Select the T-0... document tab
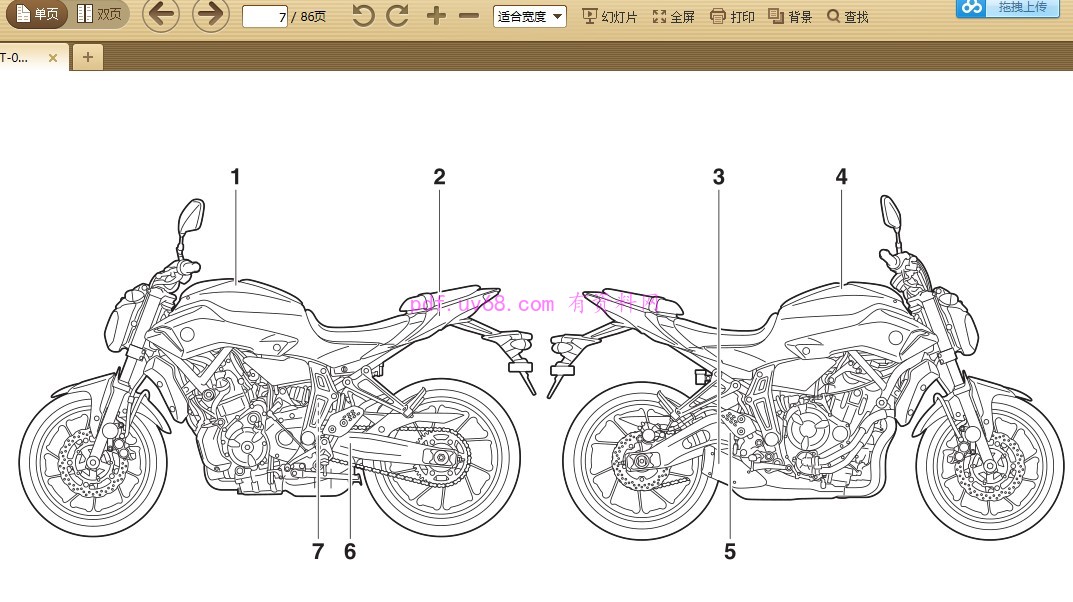The height and width of the screenshot is (602, 1073). pyautogui.click(x=18, y=57)
